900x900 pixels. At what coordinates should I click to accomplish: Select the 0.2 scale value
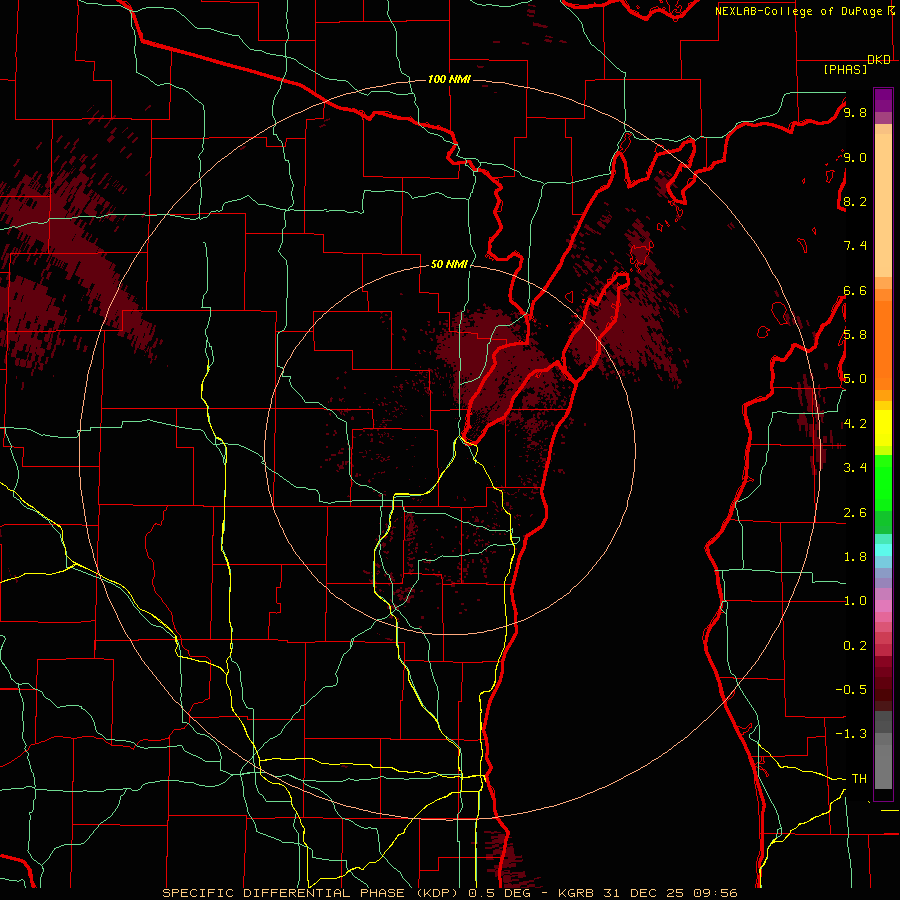pyautogui.click(x=855, y=646)
